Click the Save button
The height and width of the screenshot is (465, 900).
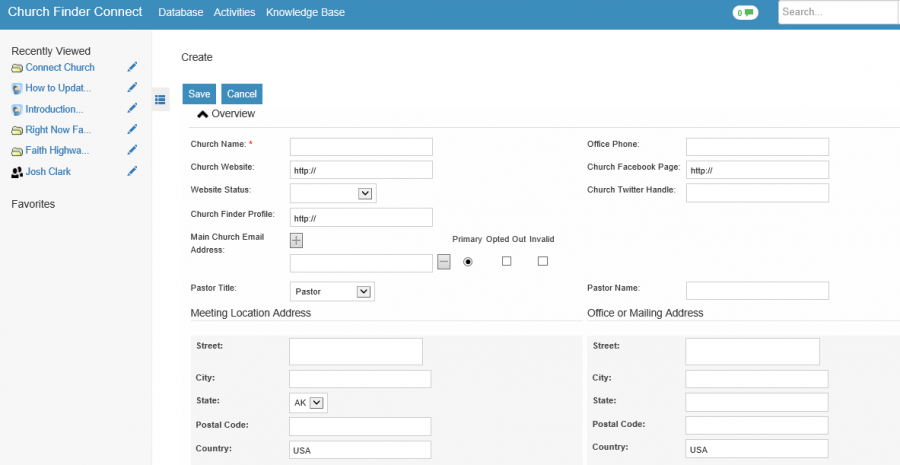click(x=199, y=94)
